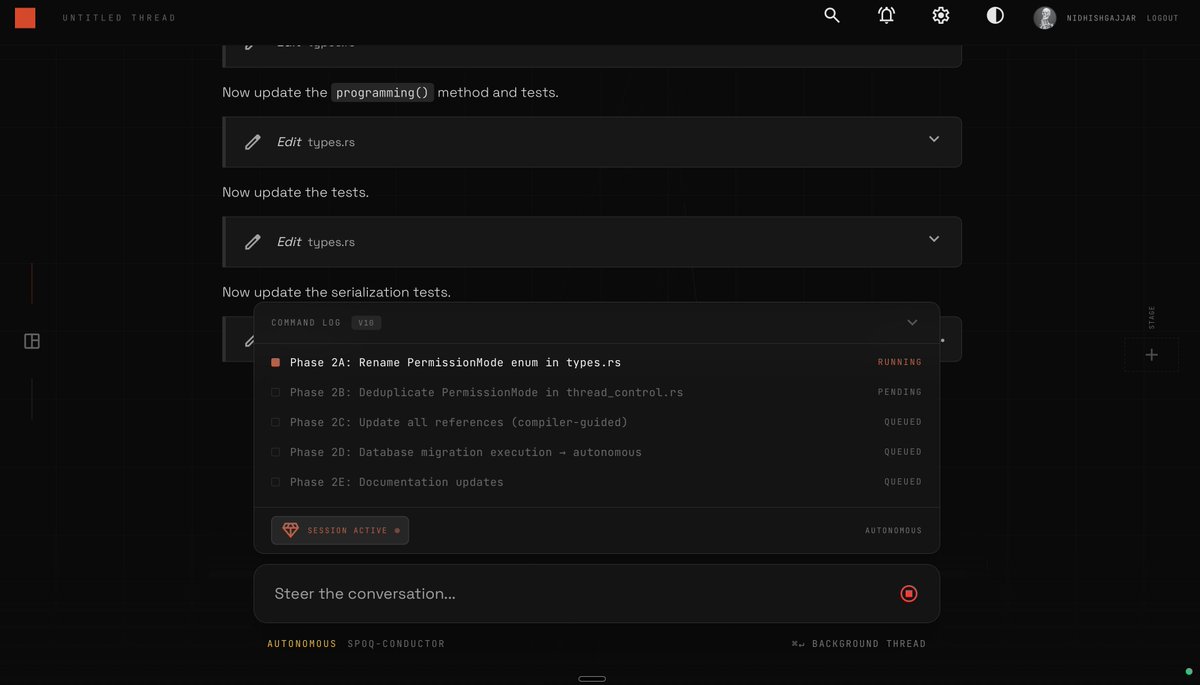Expand the first Edit types.rs block chevron
Screen dimensions: 1200x685
pyautogui.click(x=934, y=139)
